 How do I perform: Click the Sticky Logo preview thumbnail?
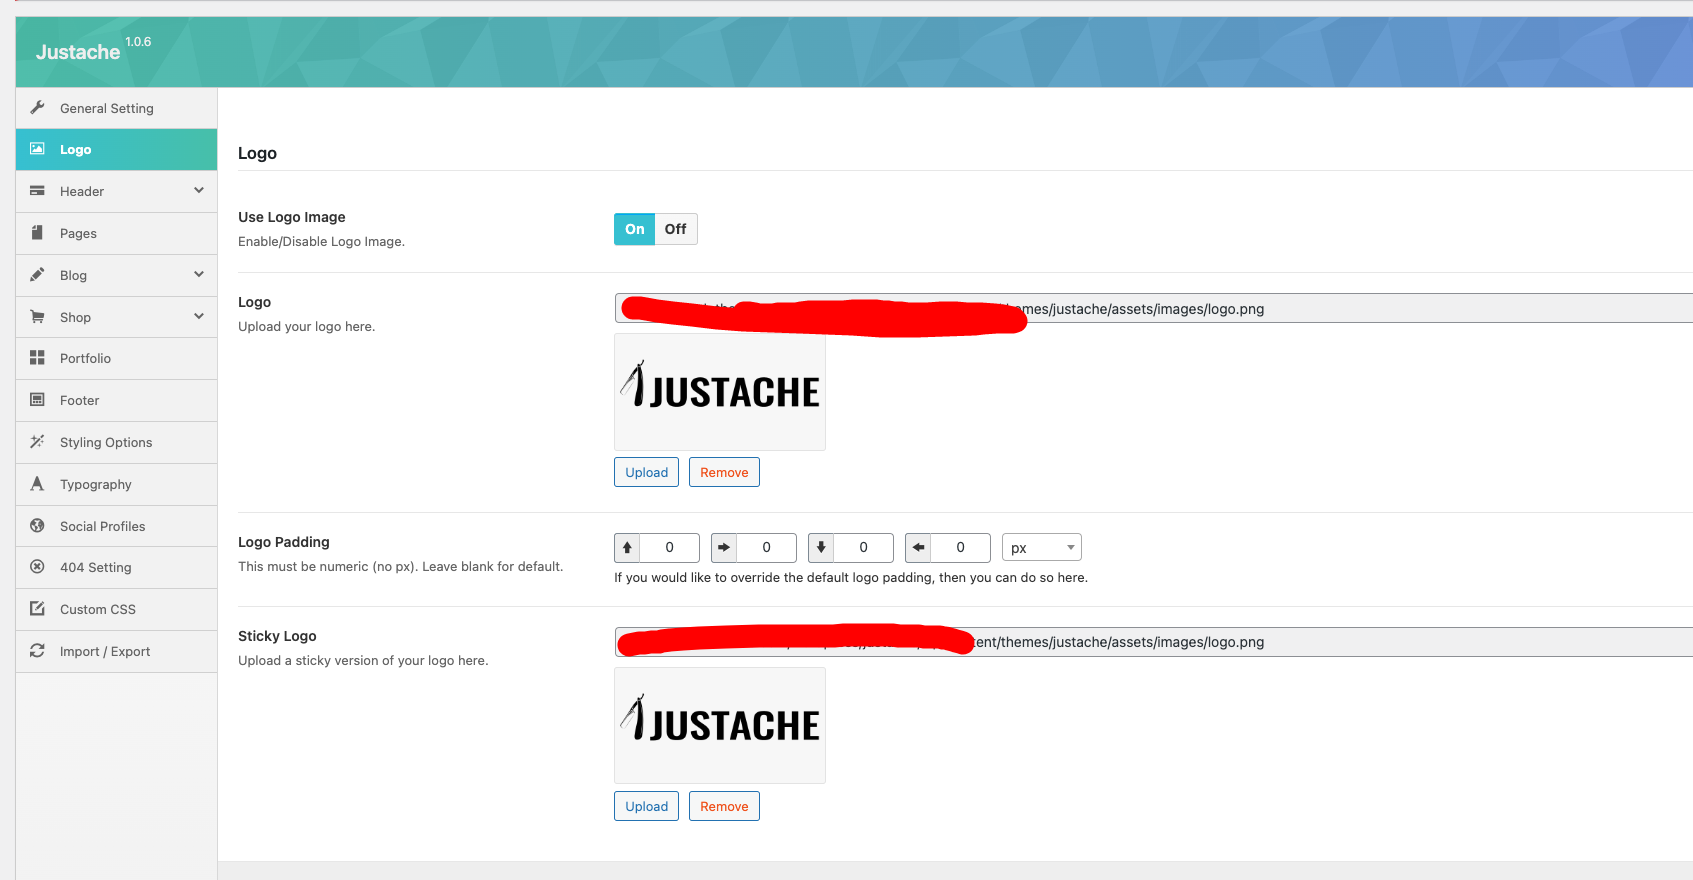(720, 725)
